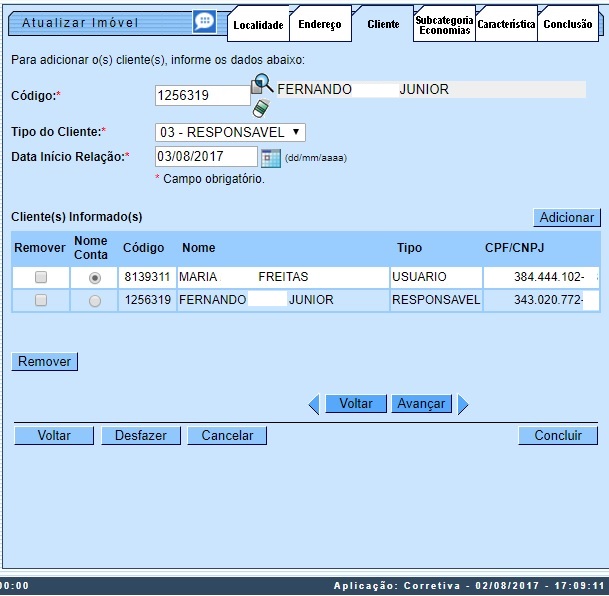Click the eraser icon to clear Código

(261, 106)
